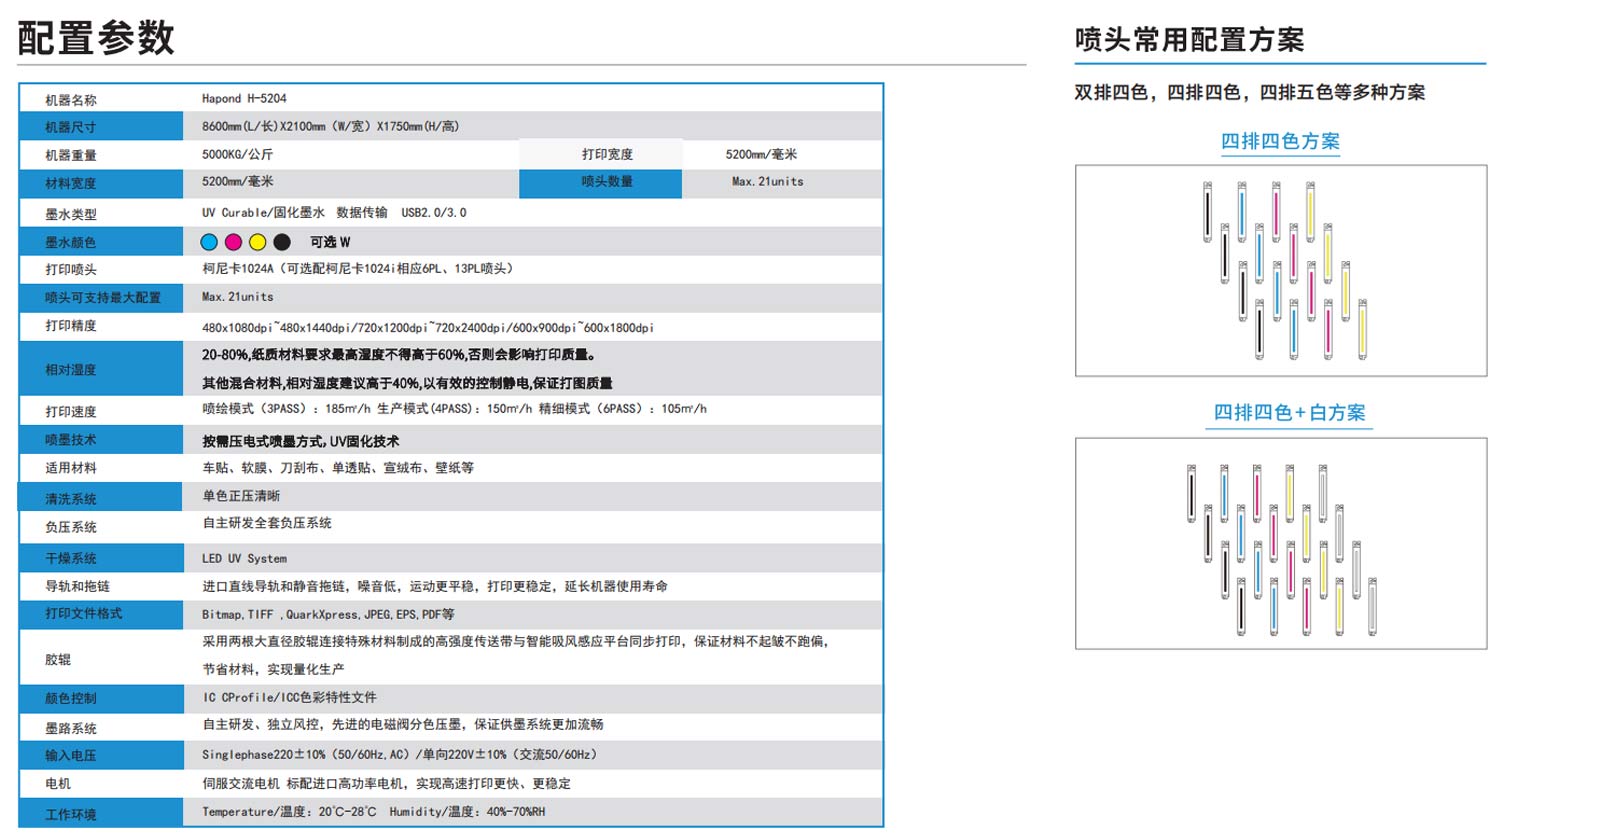
Task: Click the 干燥系统 row label
Action: pos(71,558)
